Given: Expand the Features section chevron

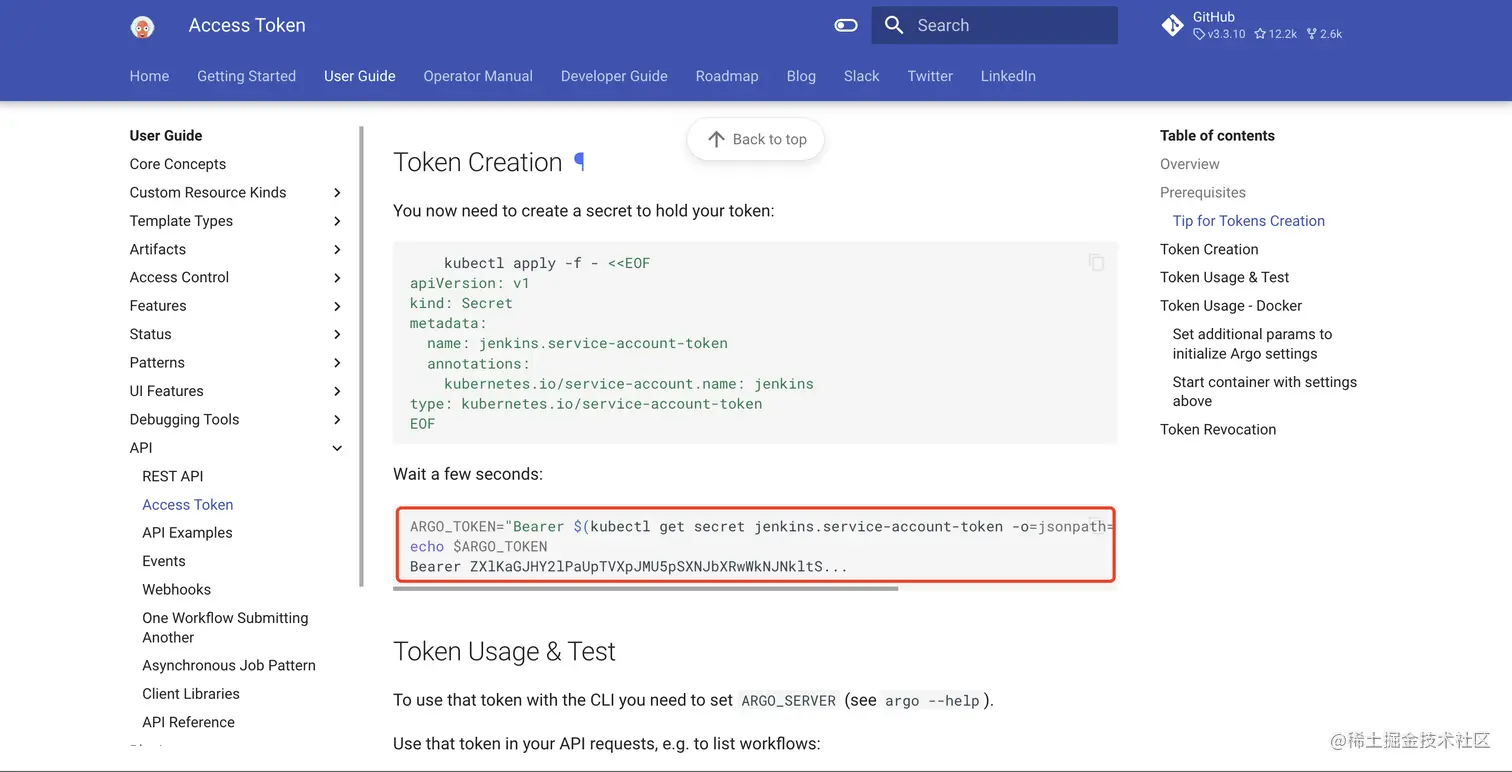Looking at the screenshot, I should pyautogui.click(x=337, y=306).
